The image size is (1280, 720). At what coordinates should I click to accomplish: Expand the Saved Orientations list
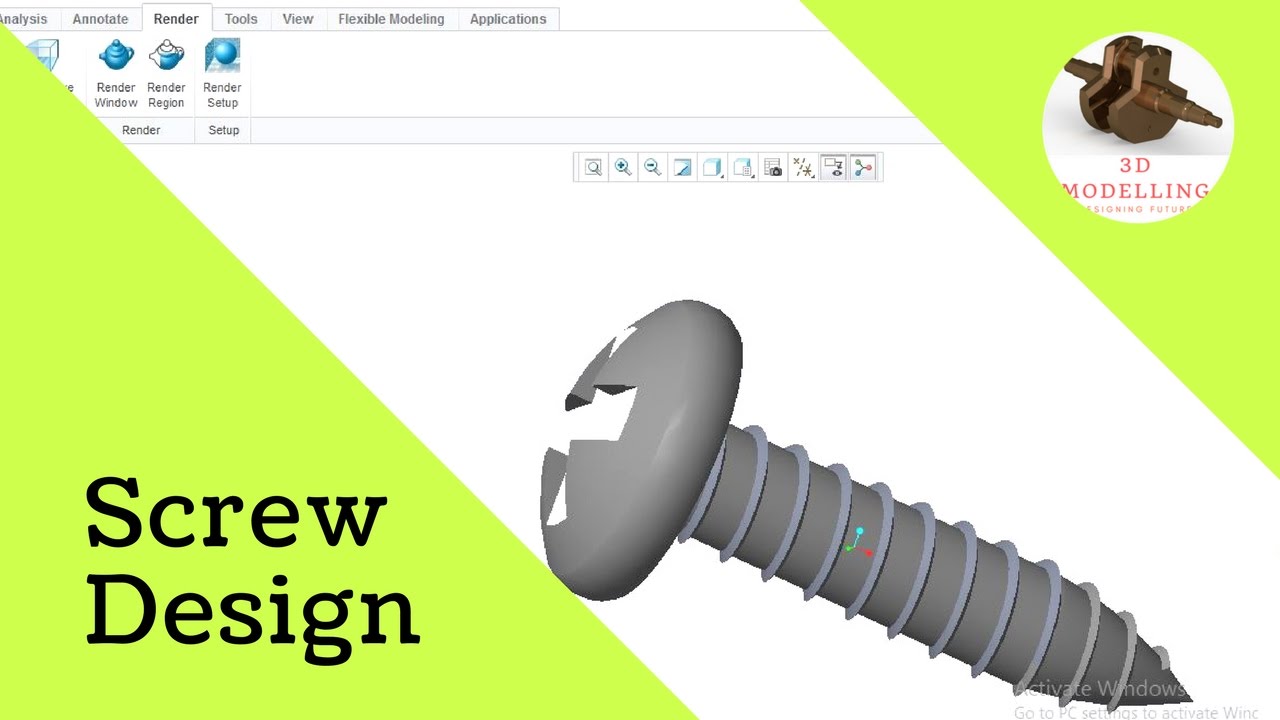[743, 168]
